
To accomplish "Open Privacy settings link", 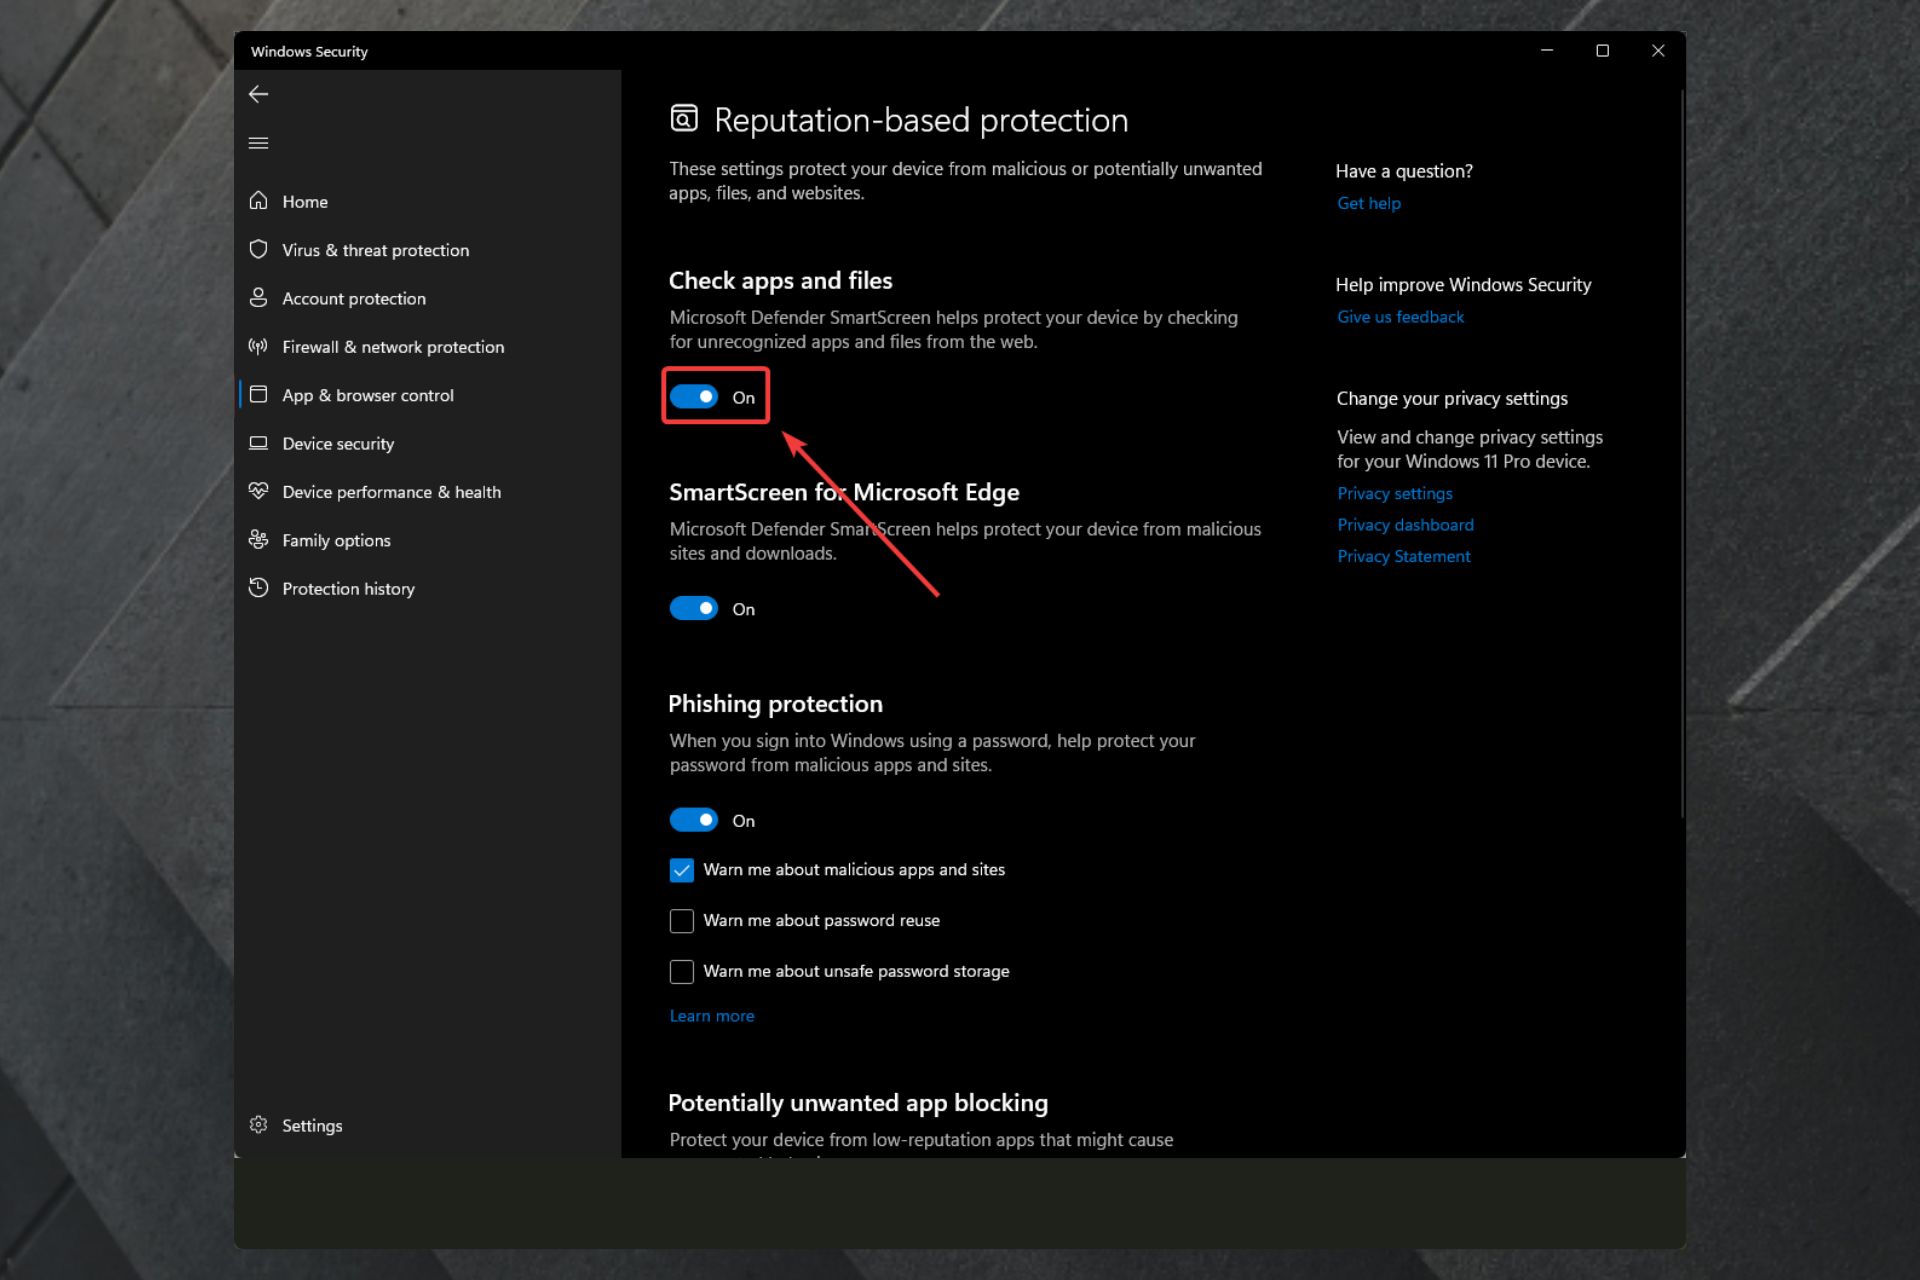I will [x=1394, y=493].
